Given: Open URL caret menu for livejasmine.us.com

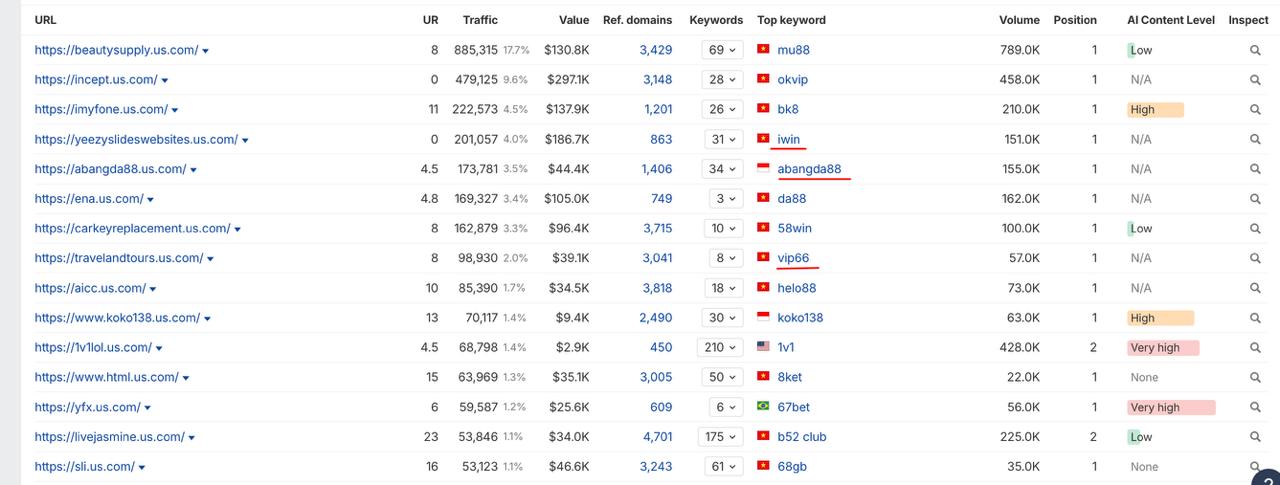Looking at the screenshot, I should pos(192,437).
